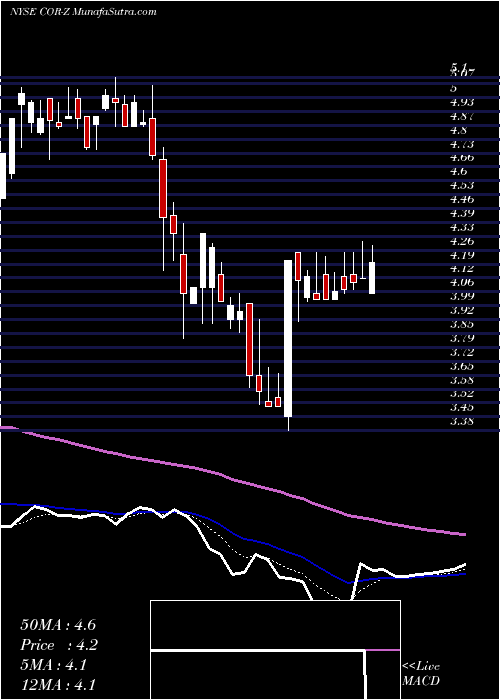Image resolution: width=500 pixels, height=700 pixels.
Task: Click the 4.06 axis value
Action: [x=462, y=282]
